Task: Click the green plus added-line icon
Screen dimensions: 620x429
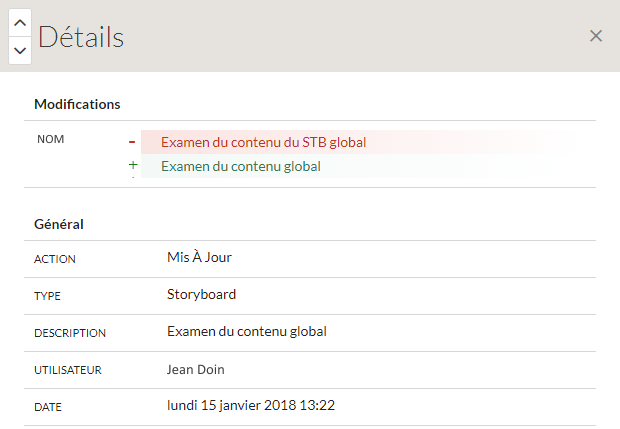Action: [133, 165]
